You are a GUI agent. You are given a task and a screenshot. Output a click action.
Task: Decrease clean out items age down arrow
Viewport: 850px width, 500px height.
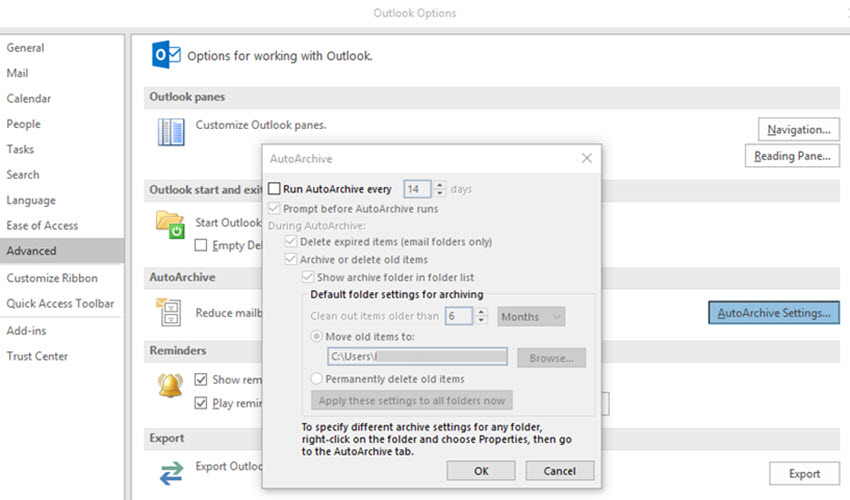tap(481, 320)
